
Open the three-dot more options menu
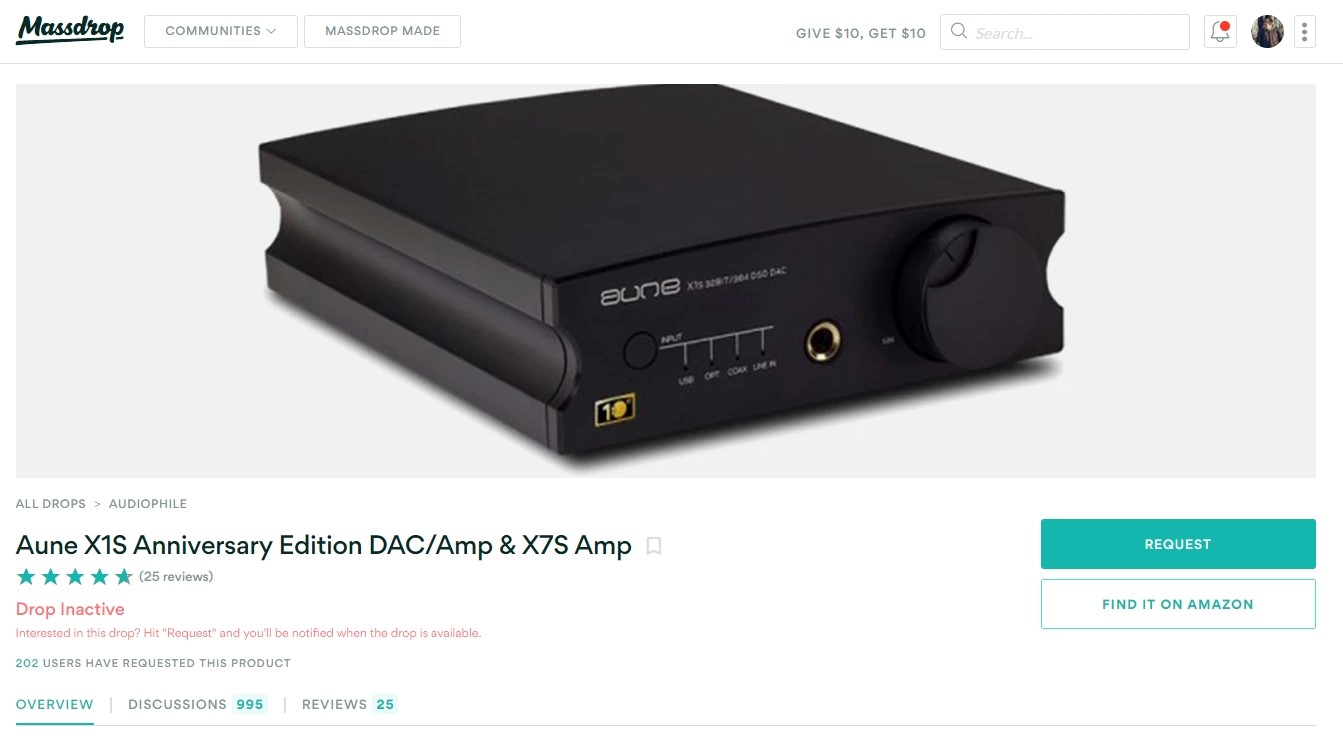pos(1304,31)
